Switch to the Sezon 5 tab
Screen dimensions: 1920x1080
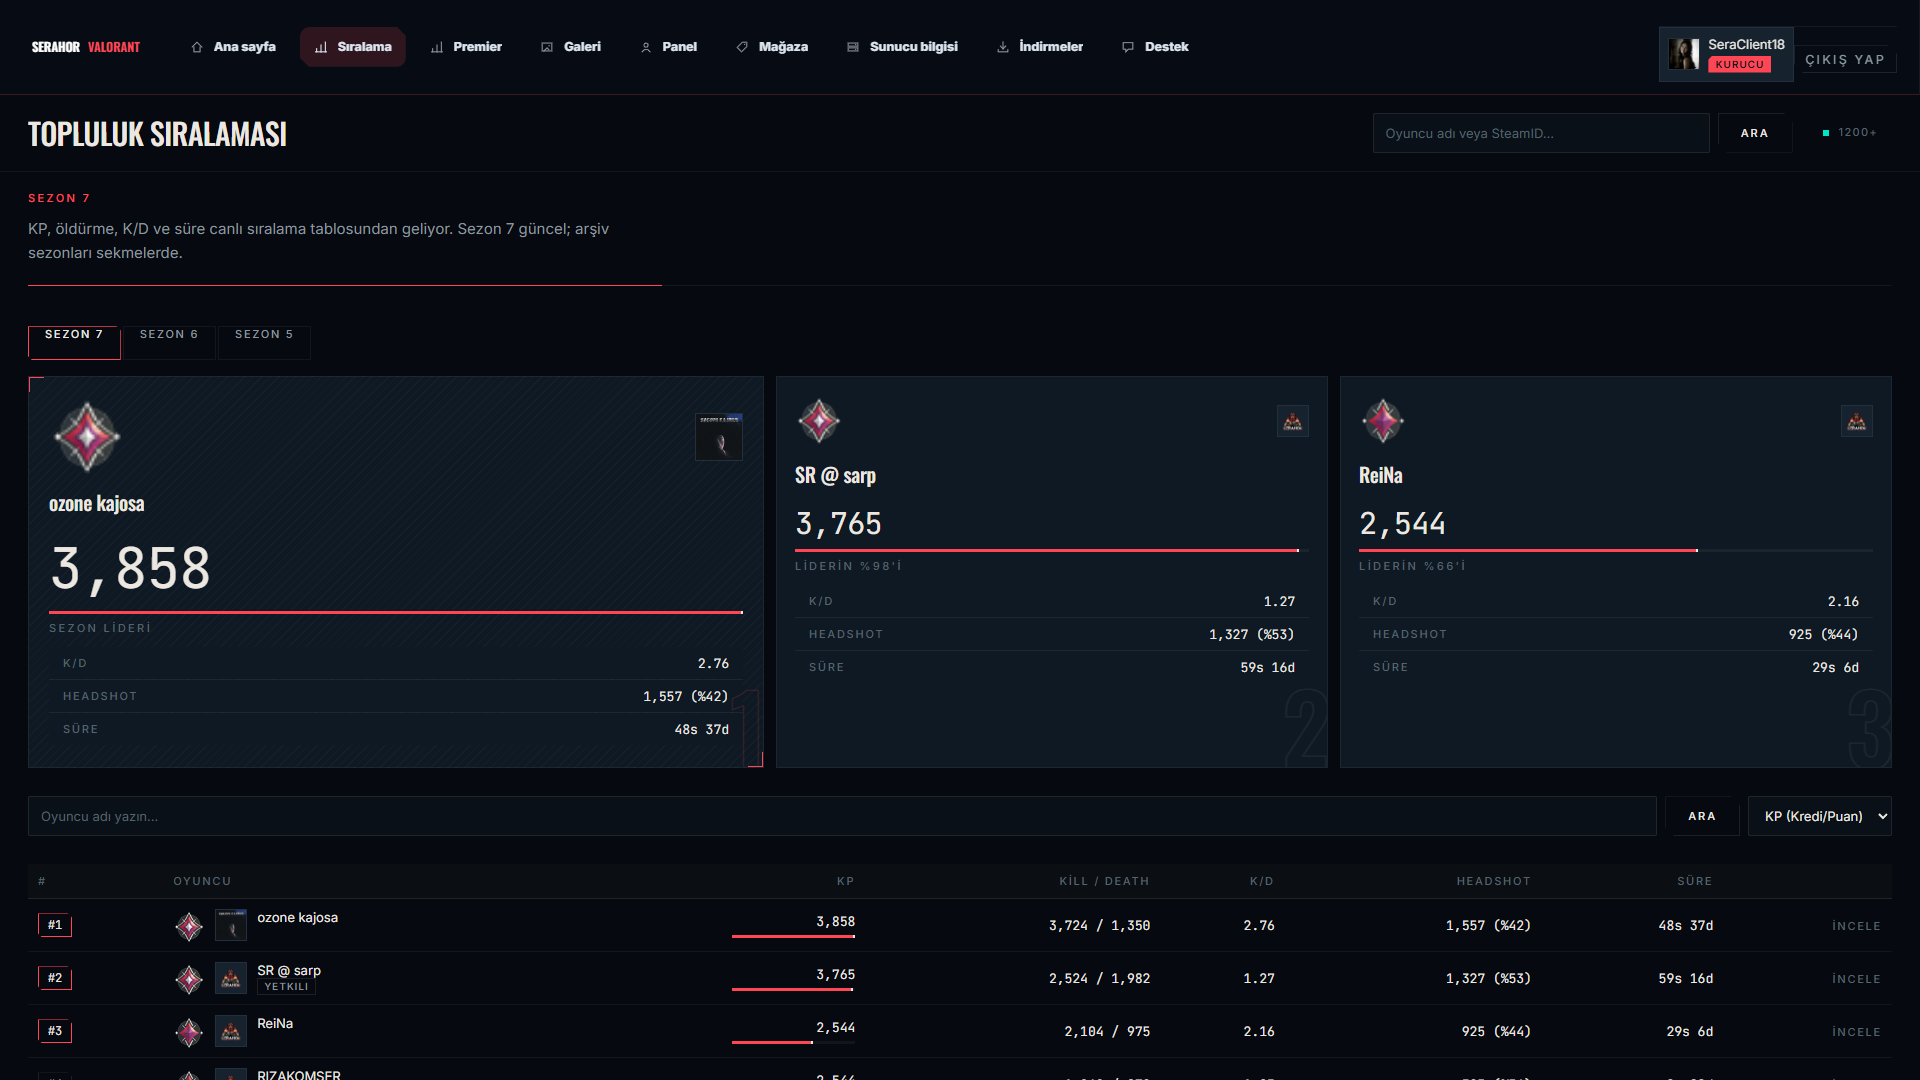pos(264,342)
